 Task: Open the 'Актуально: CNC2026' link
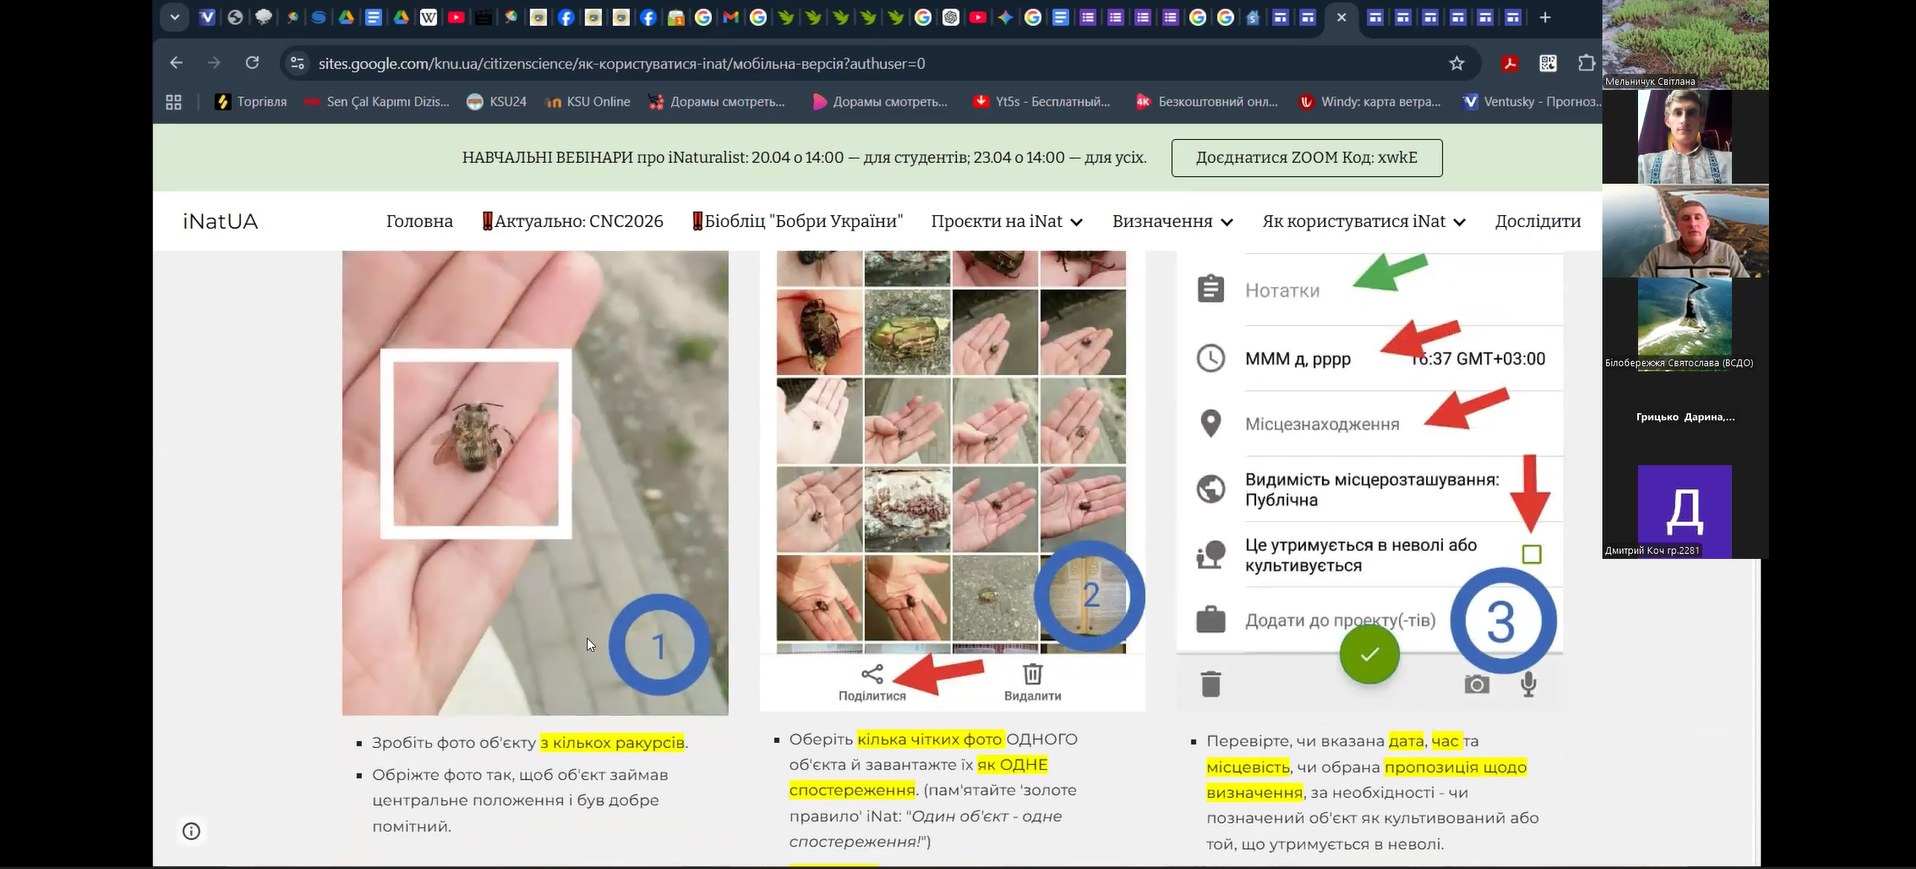(573, 221)
